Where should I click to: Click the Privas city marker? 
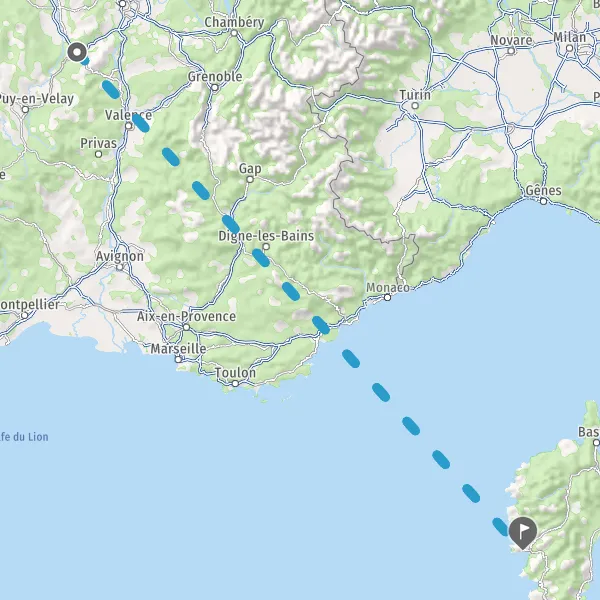coord(98,154)
